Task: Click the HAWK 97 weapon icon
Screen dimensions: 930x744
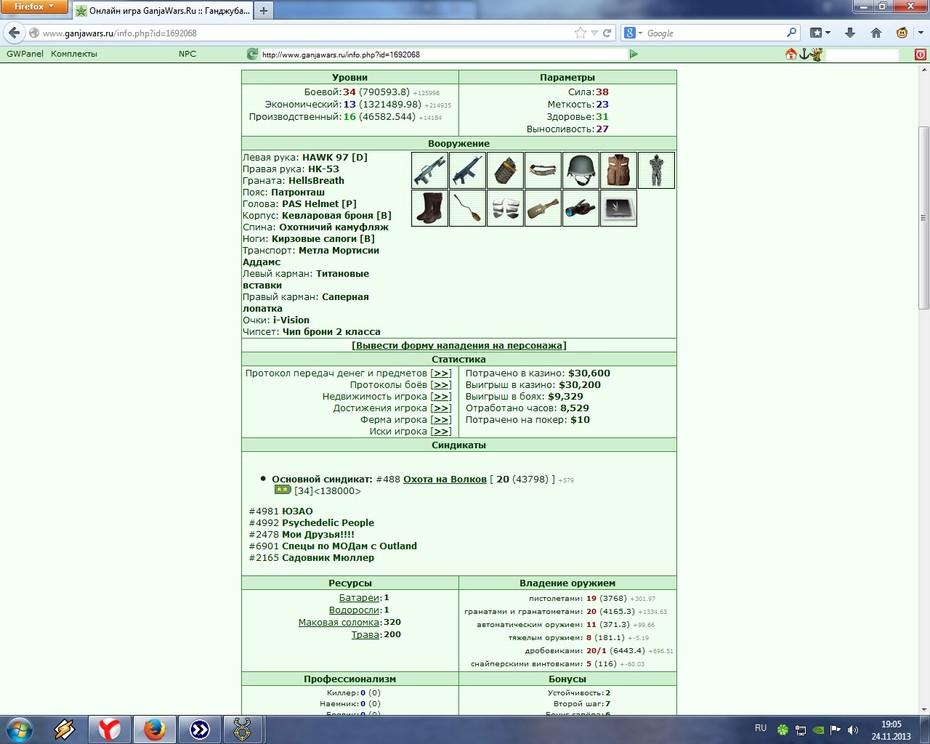Action: pos(429,170)
